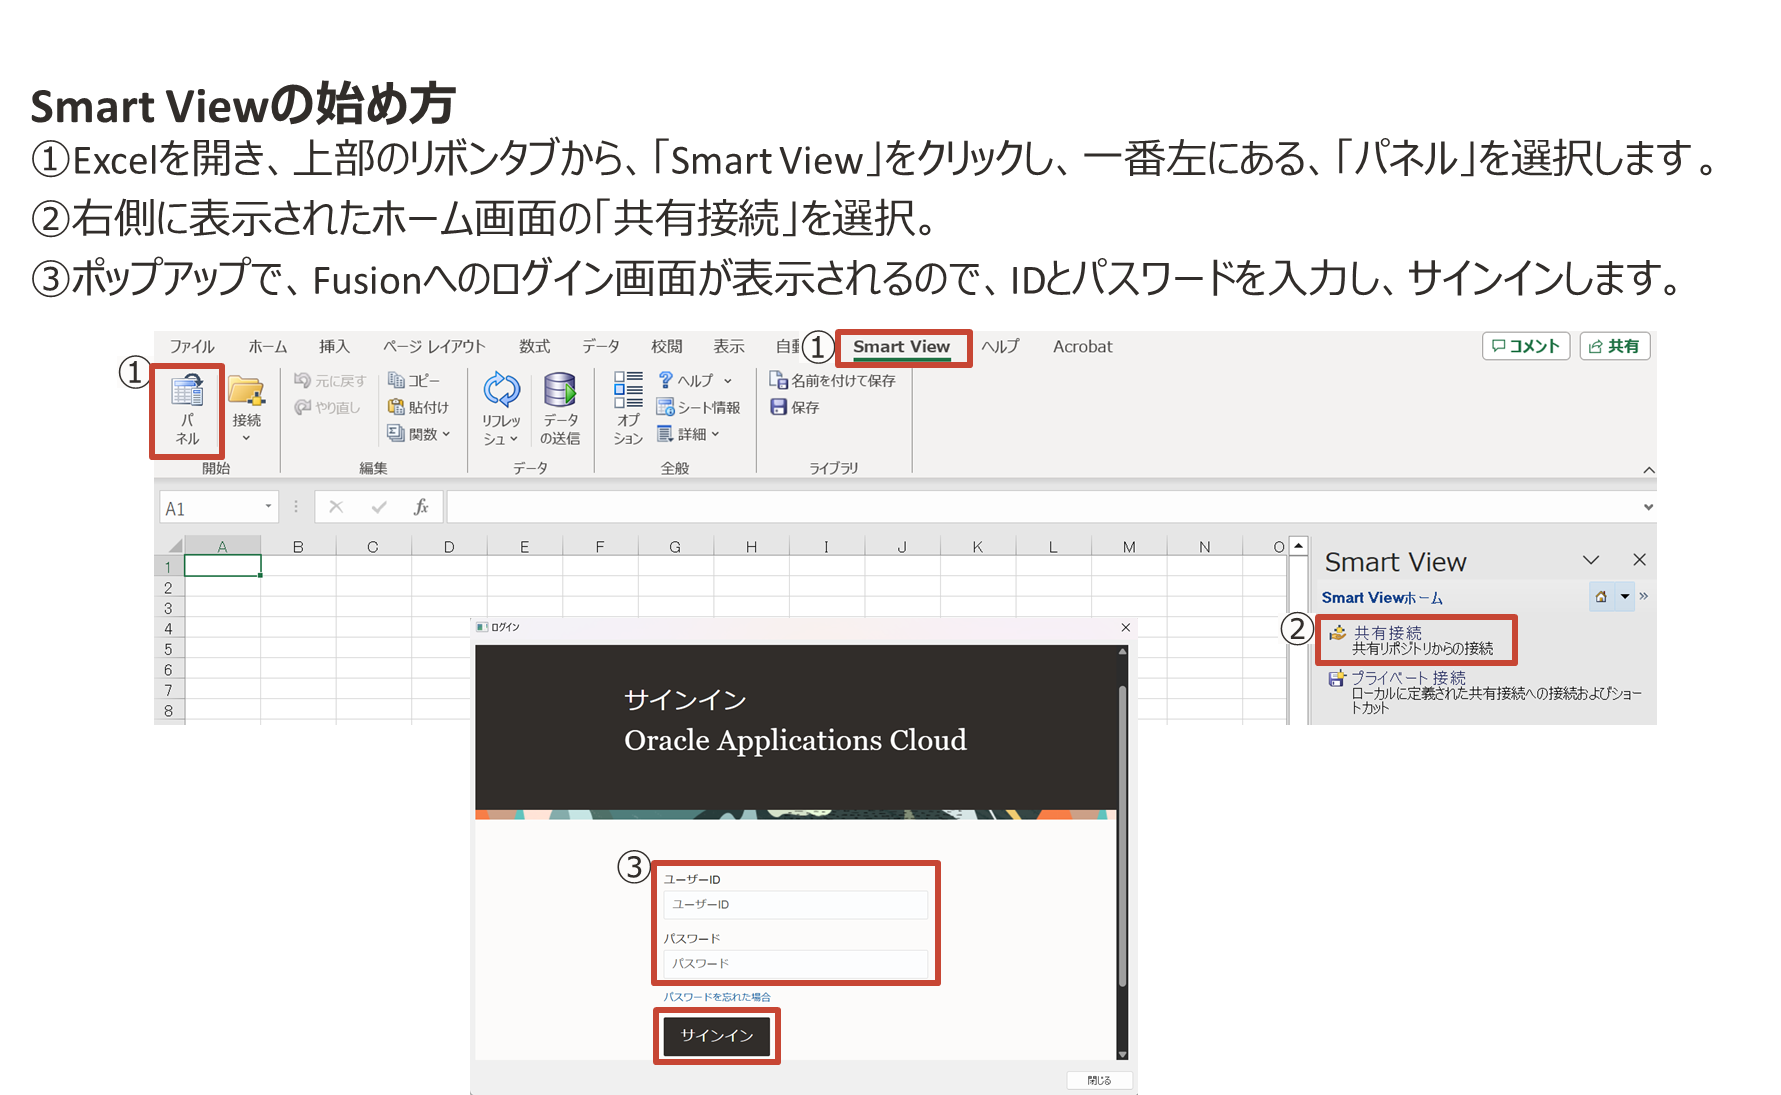Switch to the Acrobat tab
1781x1095 pixels.
pos(1082,346)
